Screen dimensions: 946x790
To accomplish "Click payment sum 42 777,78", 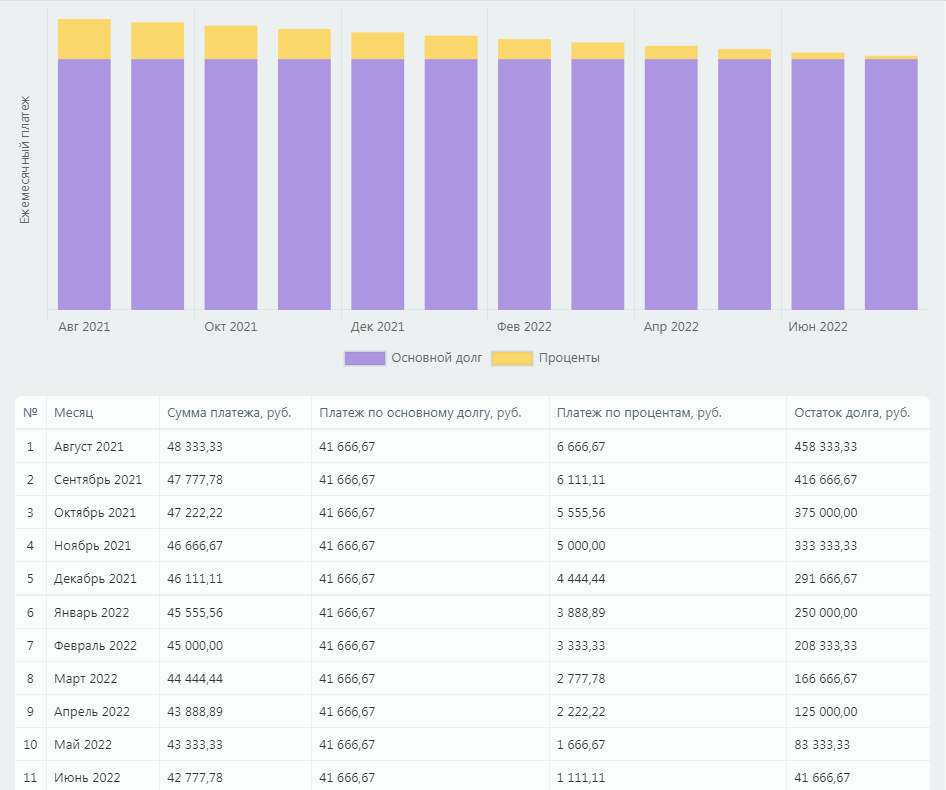I will (x=195, y=777).
